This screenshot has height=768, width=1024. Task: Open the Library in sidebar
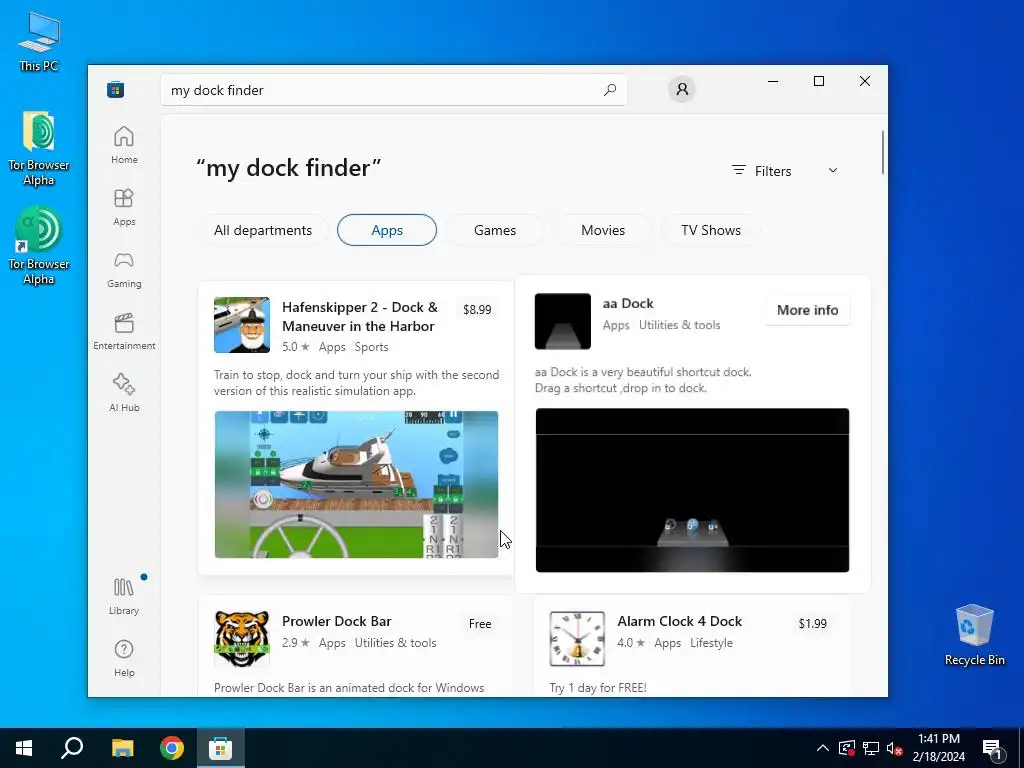(124, 596)
